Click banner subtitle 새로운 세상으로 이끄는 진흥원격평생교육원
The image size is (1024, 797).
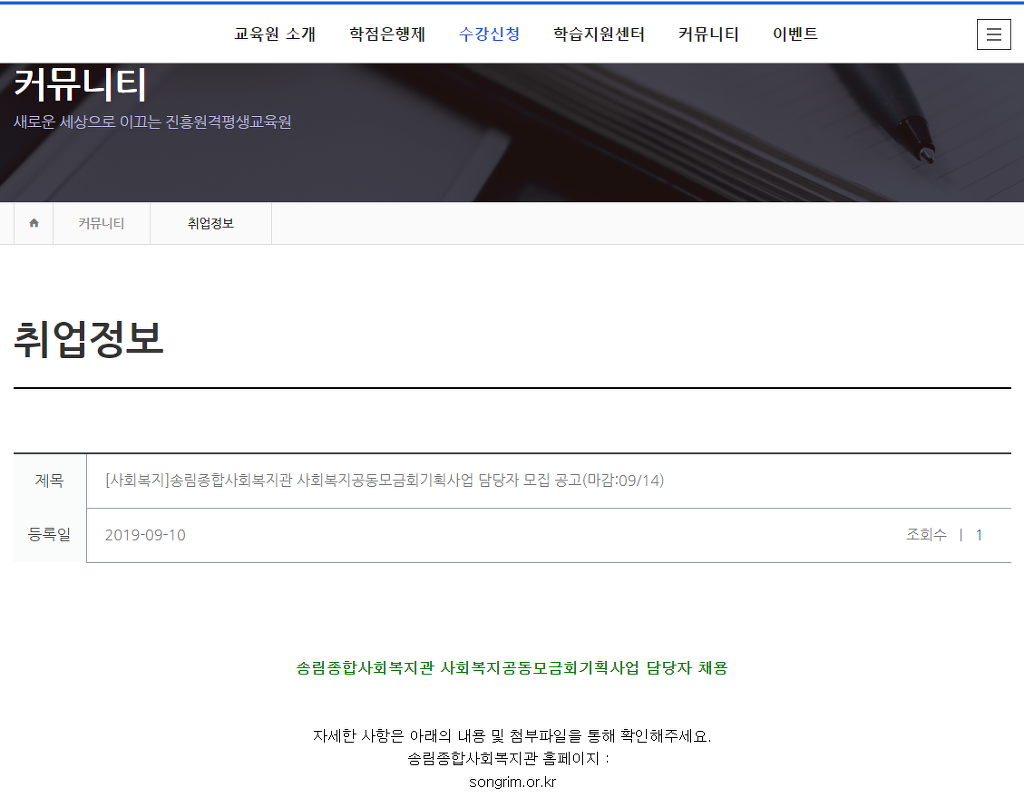point(152,122)
